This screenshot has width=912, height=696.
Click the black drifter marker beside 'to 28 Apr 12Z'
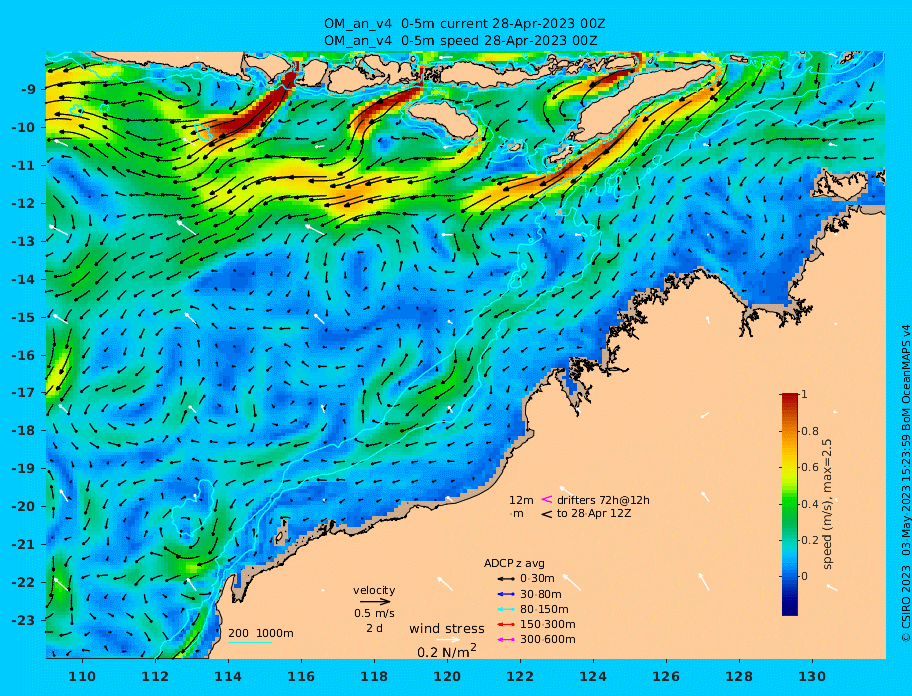(547, 514)
